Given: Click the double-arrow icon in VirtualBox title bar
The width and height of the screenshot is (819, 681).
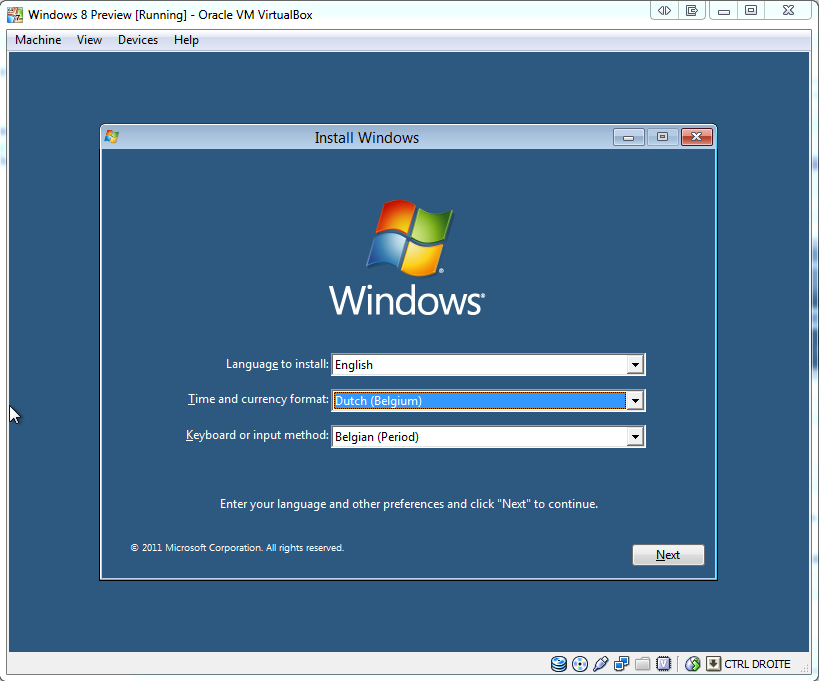Looking at the screenshot, I should (664, 11).
